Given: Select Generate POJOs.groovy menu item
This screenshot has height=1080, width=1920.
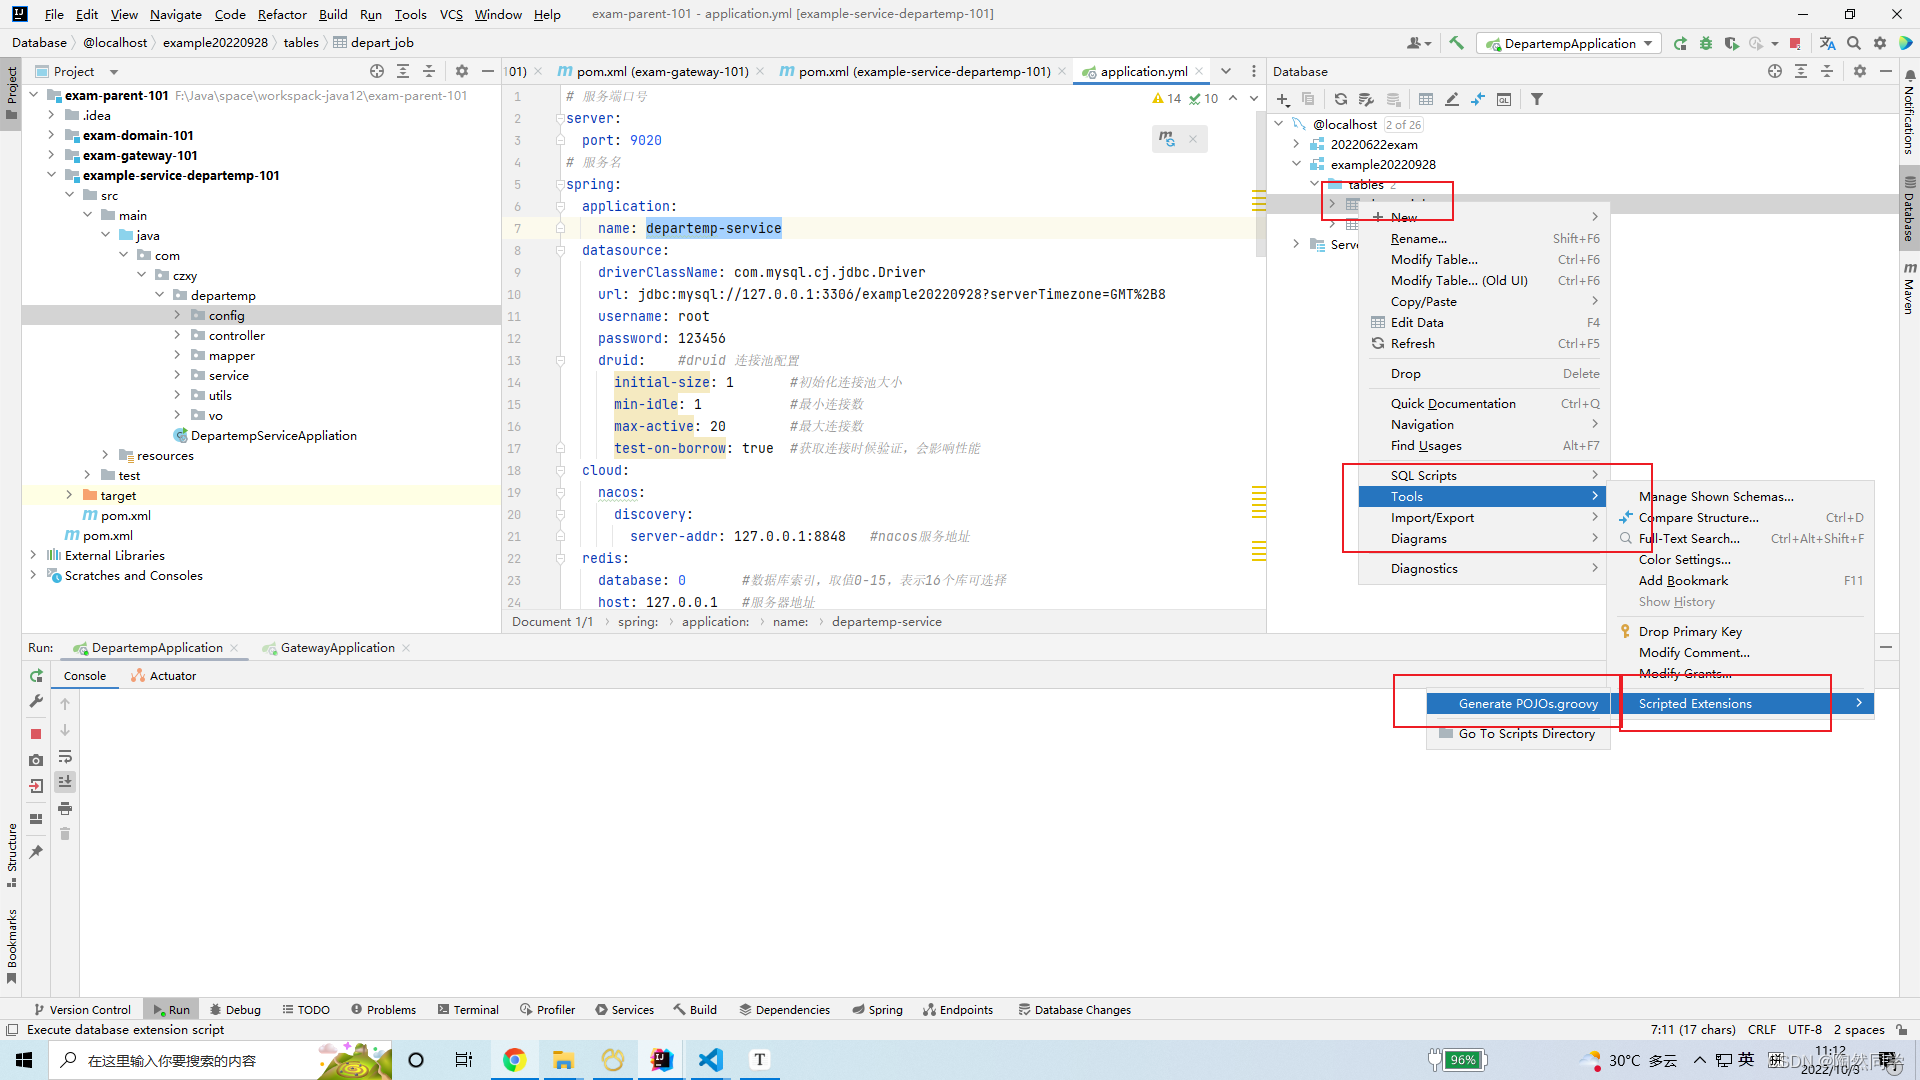Looking at the screenshot, I should tap(1527, 704).
